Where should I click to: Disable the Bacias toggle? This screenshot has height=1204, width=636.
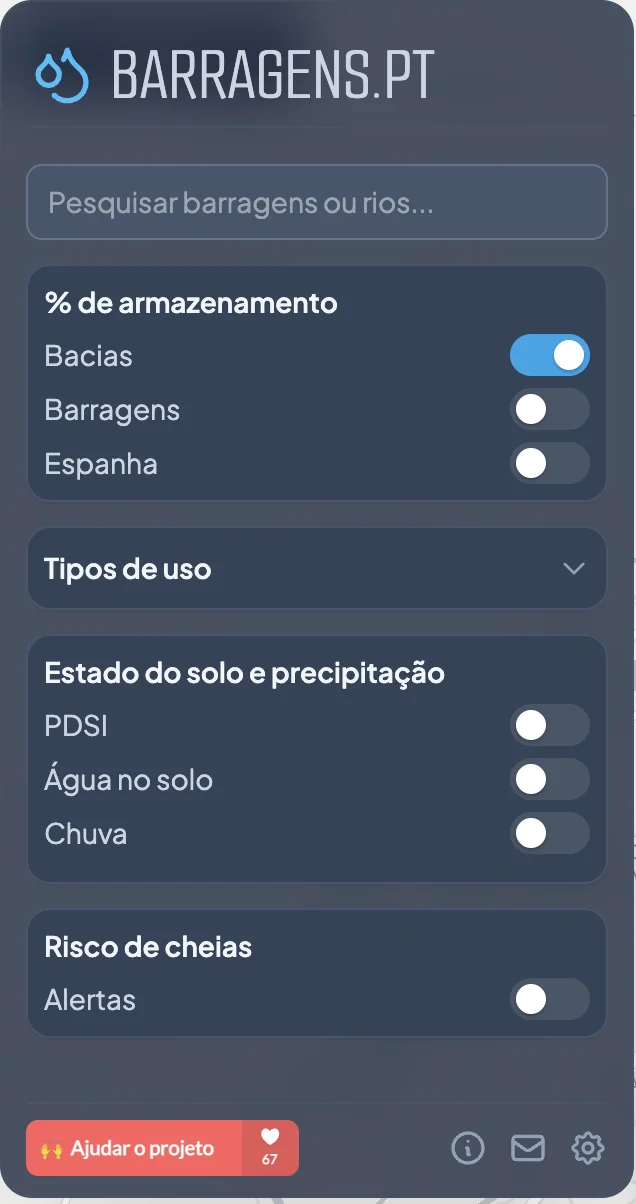pyautogui.click(x=550, y=355)
